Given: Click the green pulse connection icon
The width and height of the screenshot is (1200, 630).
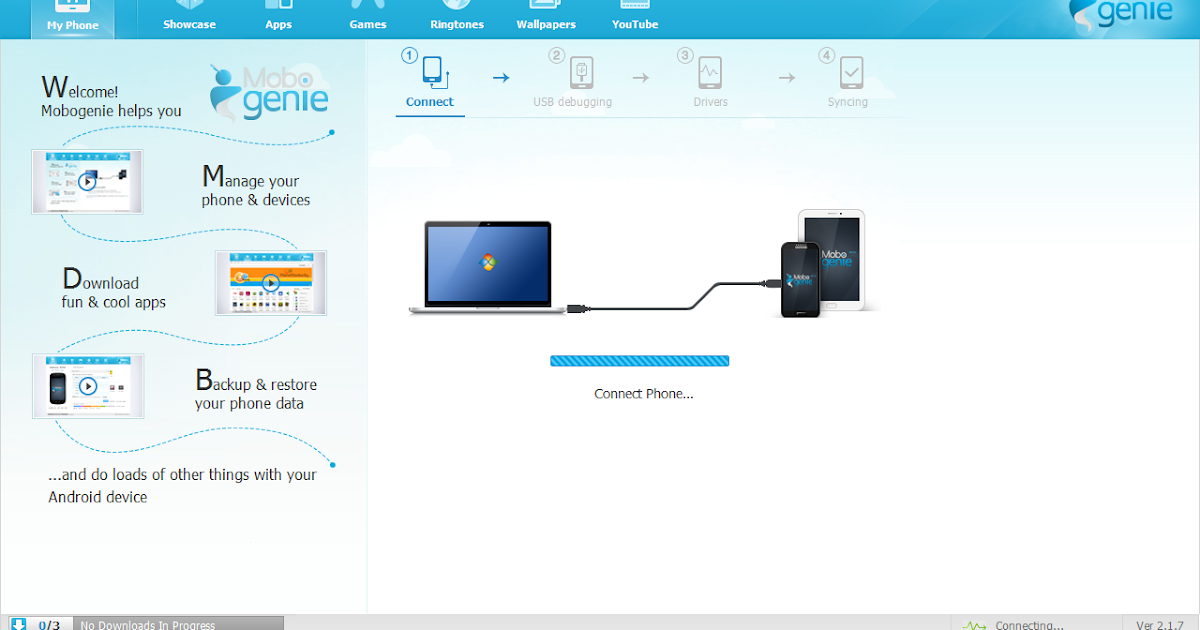Looking at the screenshot, I should 975,625.
